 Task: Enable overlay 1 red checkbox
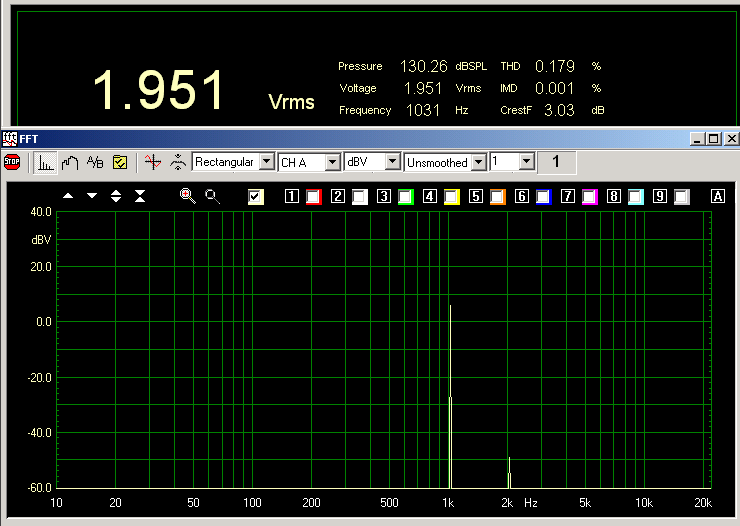tap(313, 197)
